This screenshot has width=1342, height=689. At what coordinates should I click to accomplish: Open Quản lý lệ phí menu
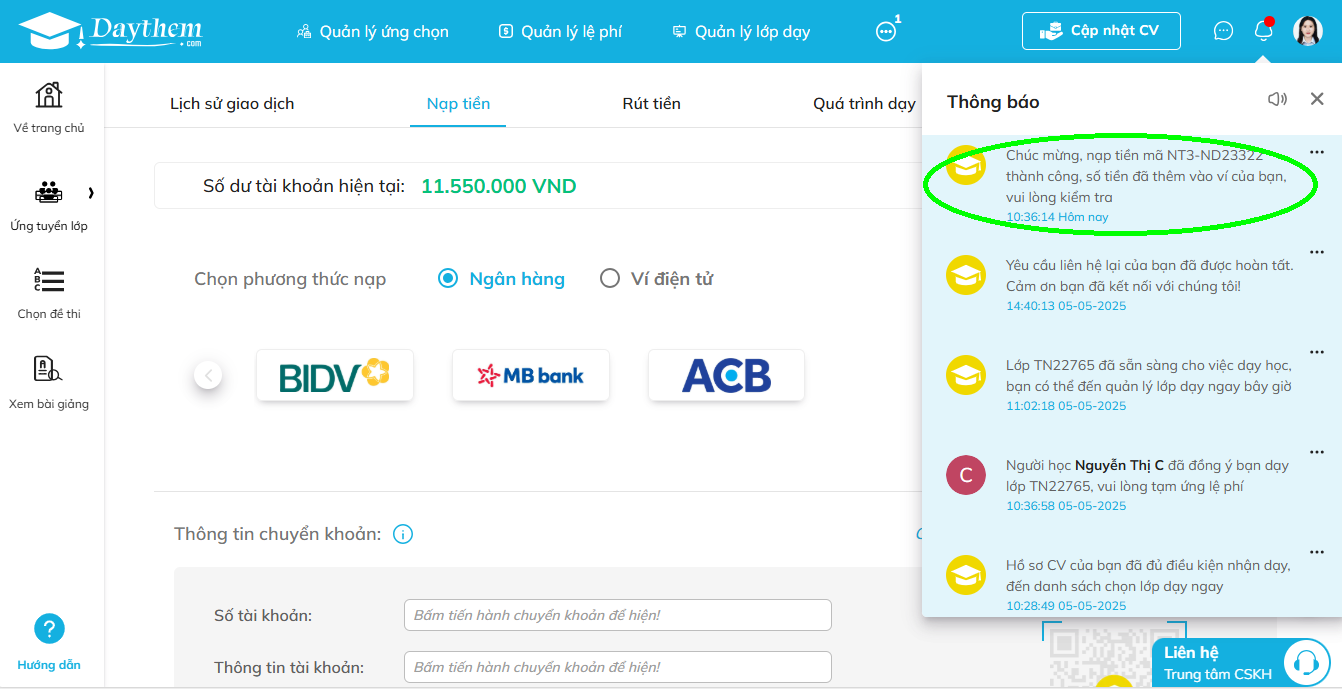pyautogui.click(x=560, y=32)
